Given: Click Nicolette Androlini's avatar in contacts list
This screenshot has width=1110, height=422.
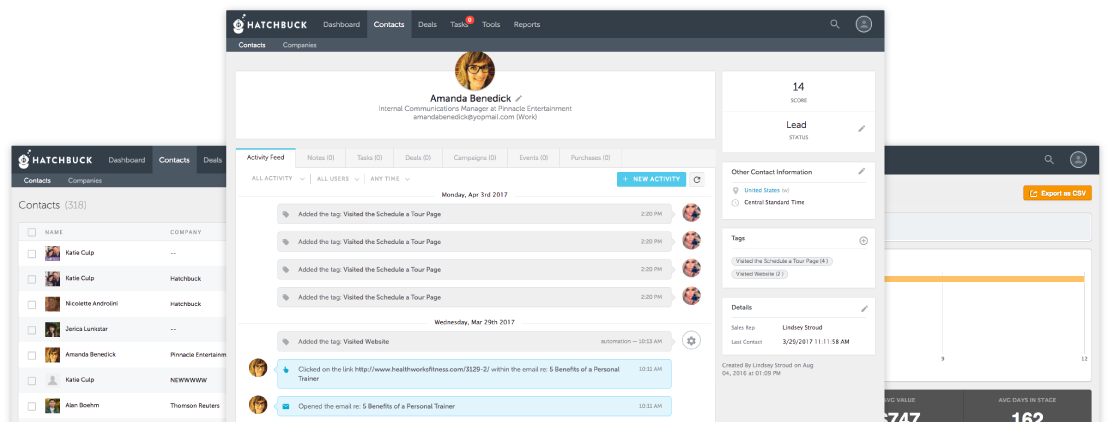Looking at the screenshot, I should (52, 304).
